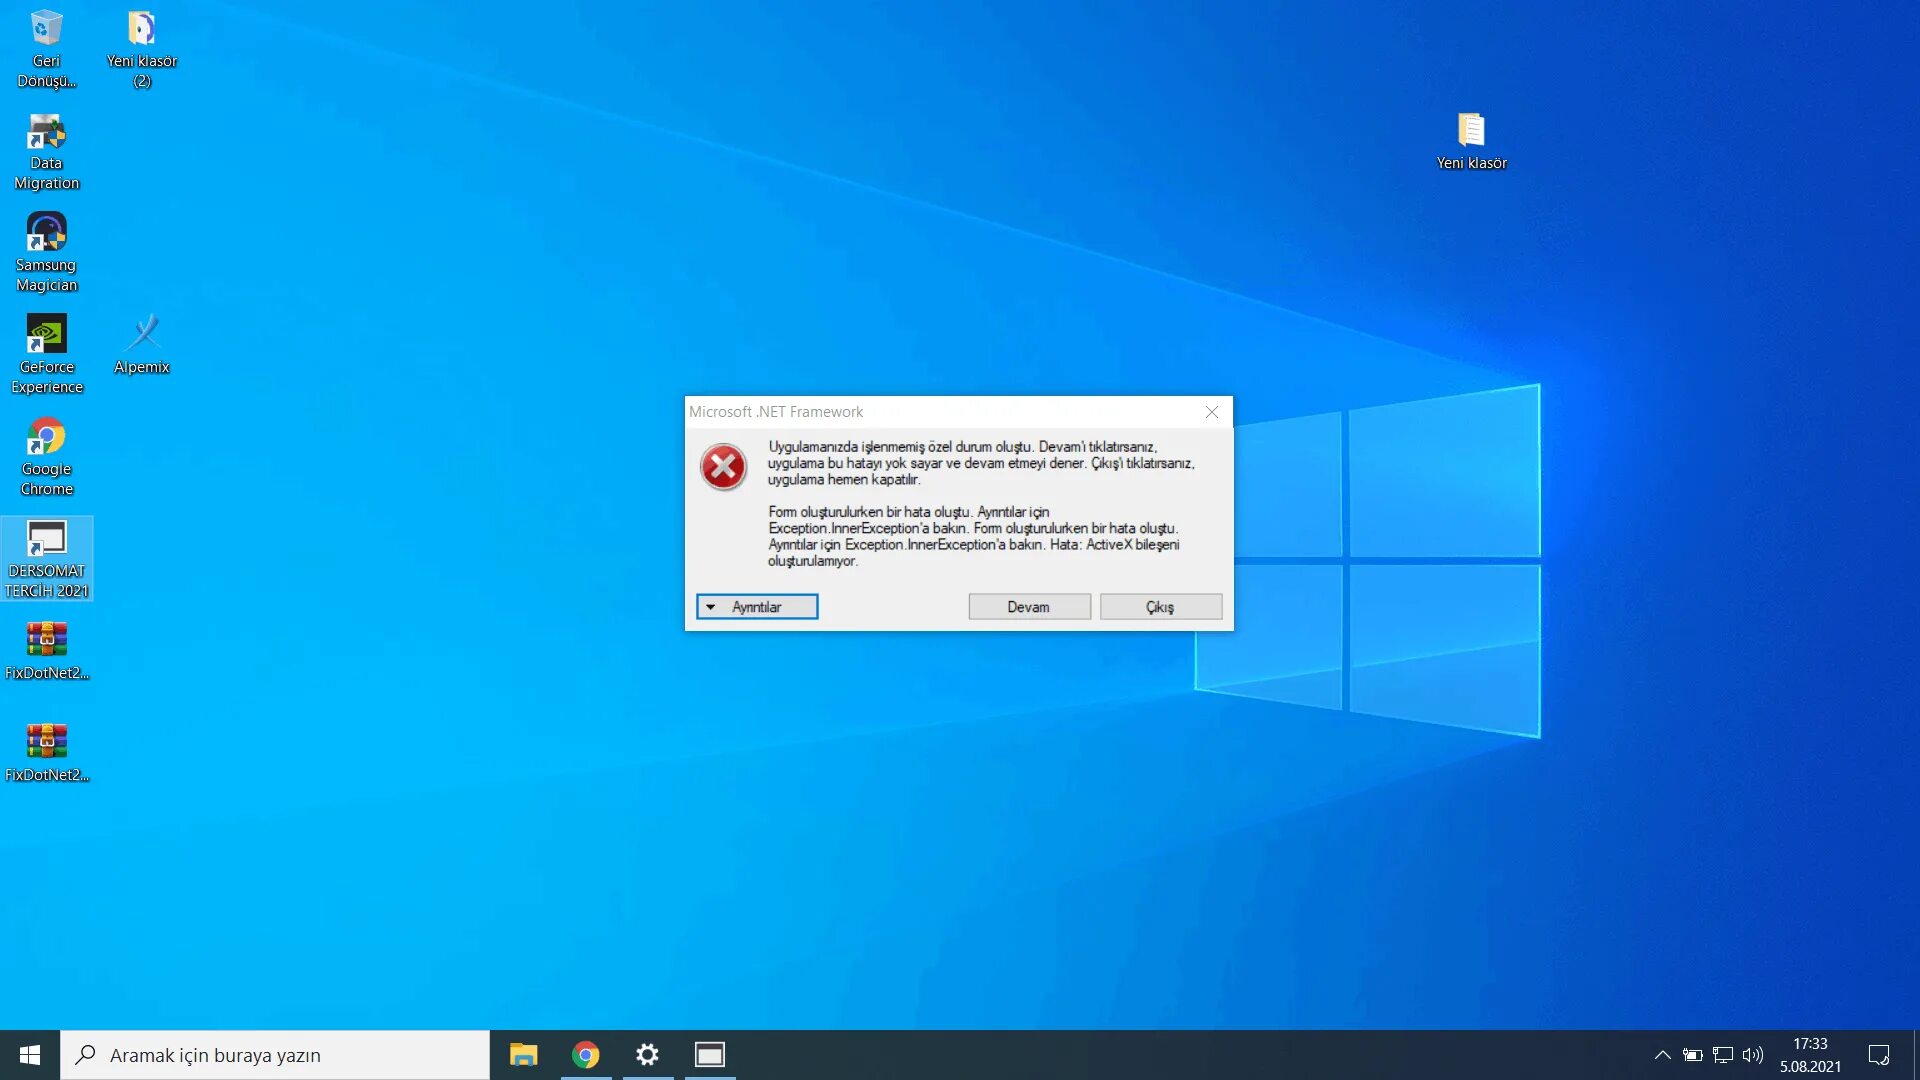Open the notification center icon
This screenshot has height=1080, width=1920.
click(1879, 1055)
